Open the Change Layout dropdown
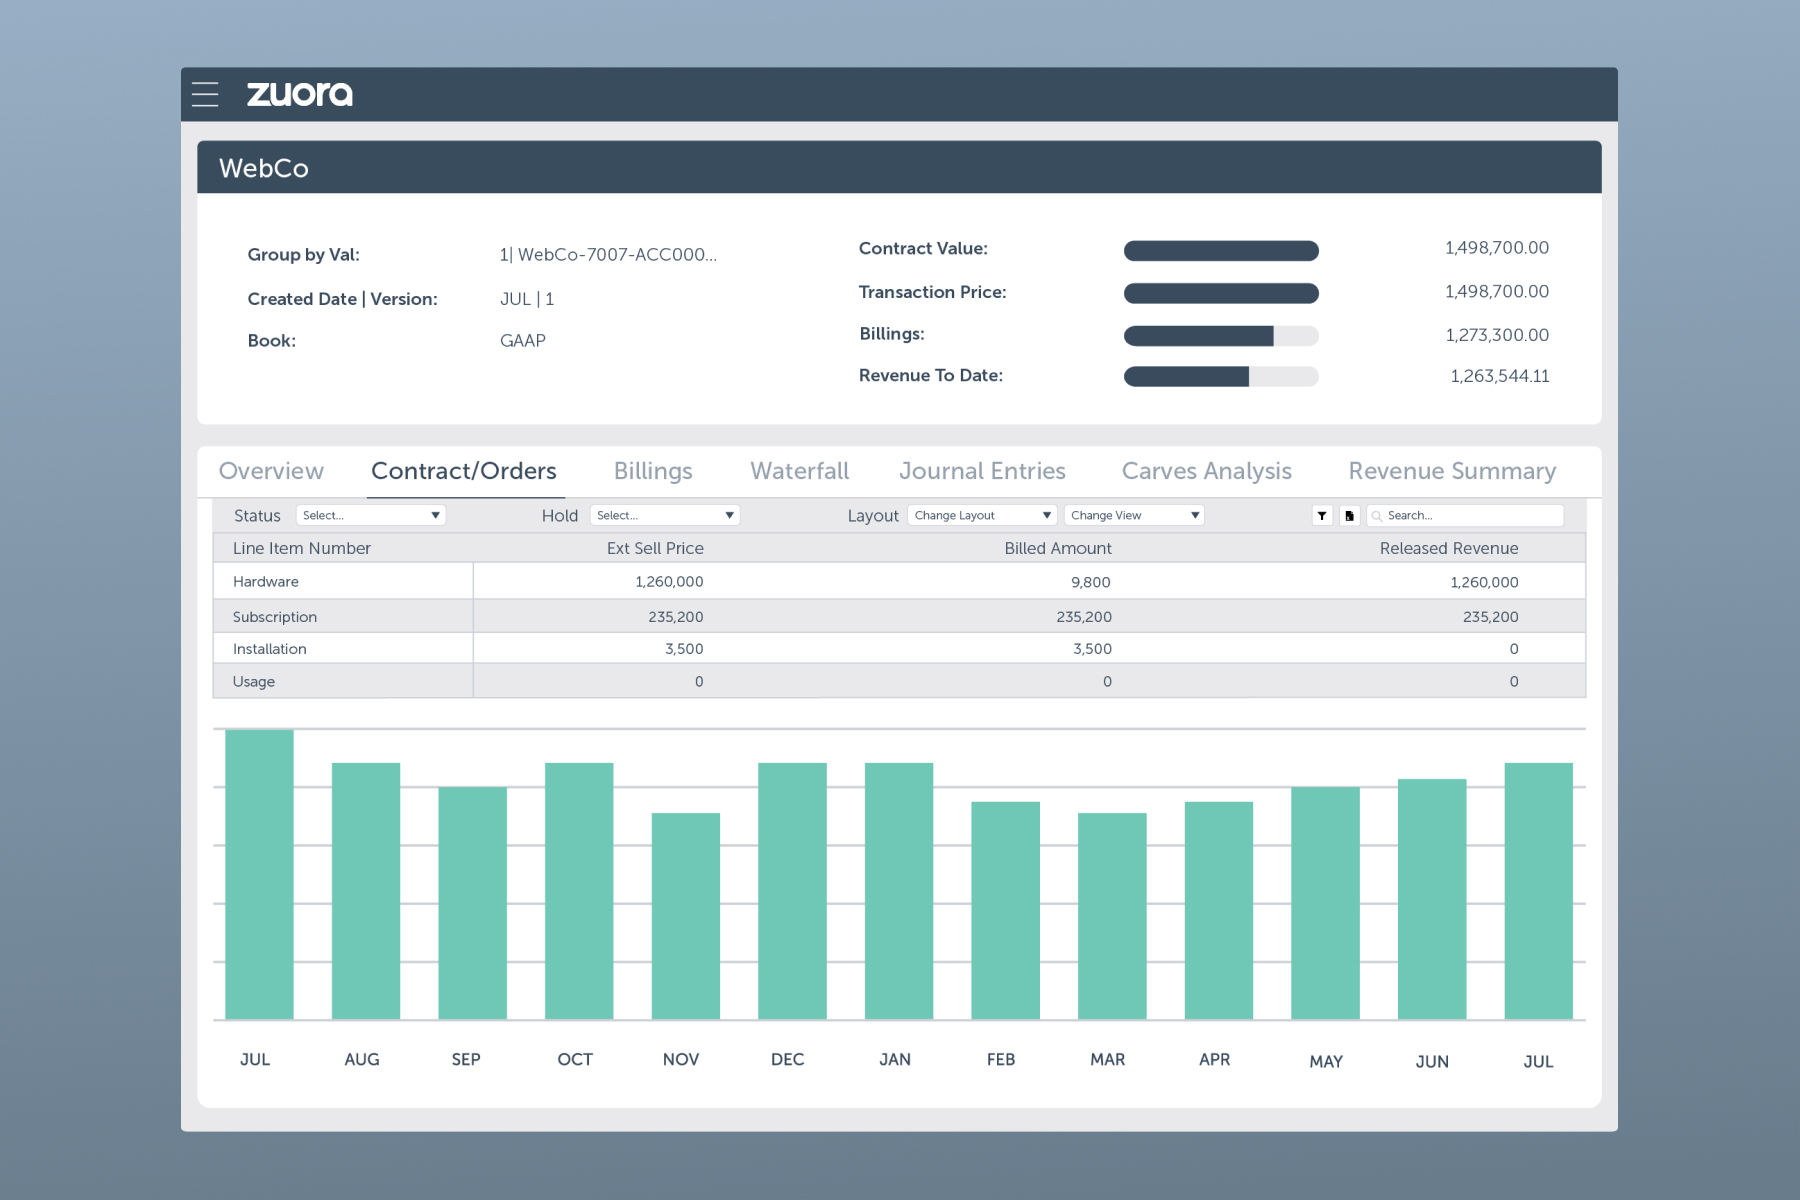This screenshot has height=1200, width=1800. [x=982, y=515]
